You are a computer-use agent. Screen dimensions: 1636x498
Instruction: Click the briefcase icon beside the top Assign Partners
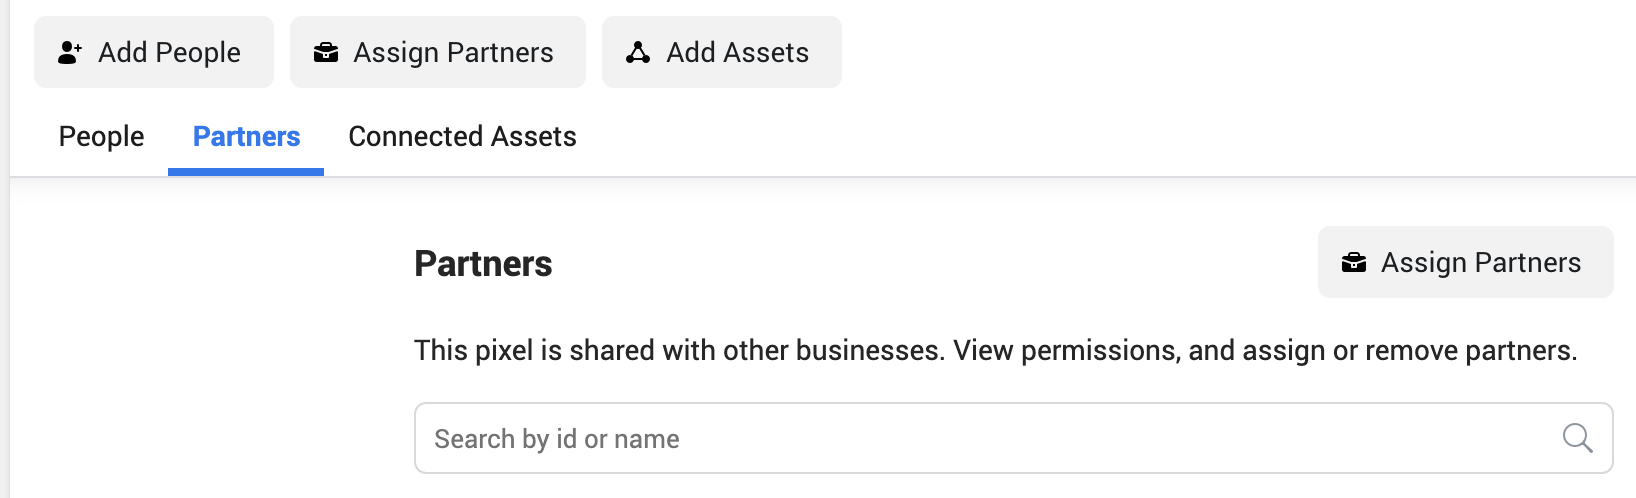click(x=326, y=53)
